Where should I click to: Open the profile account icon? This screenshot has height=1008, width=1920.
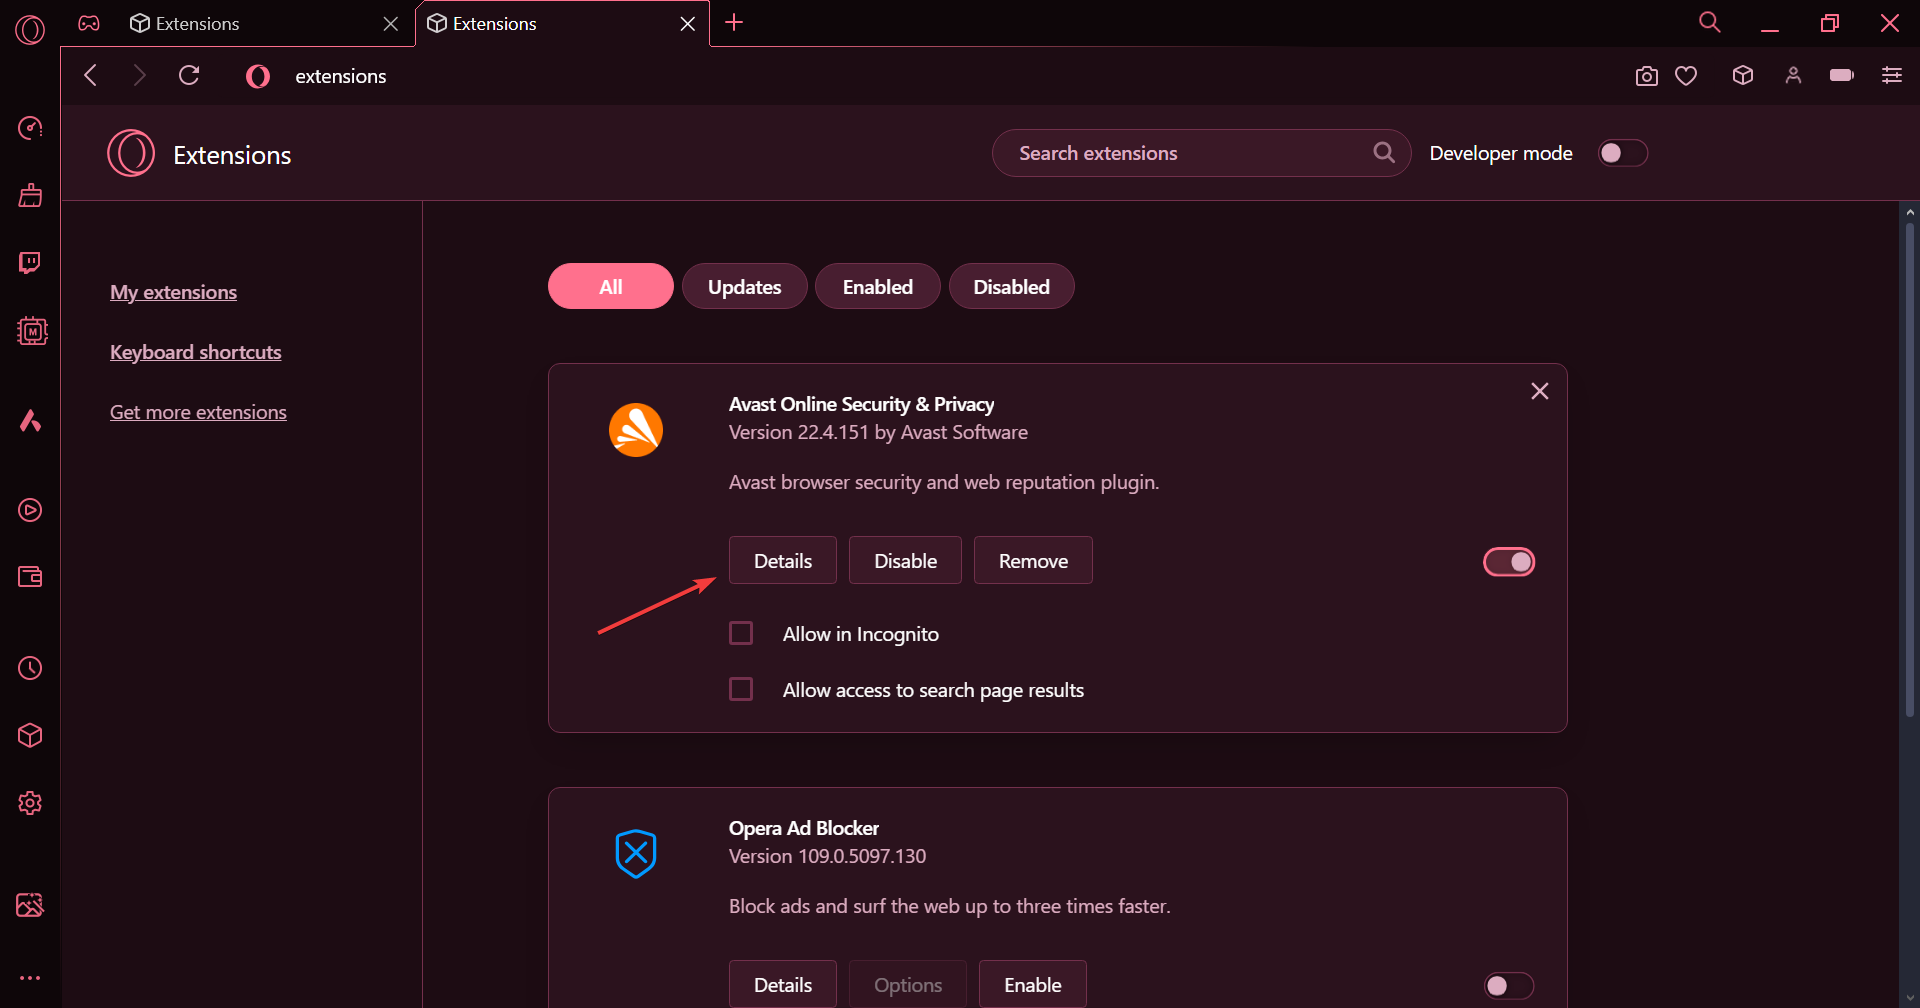point(1793,75)
